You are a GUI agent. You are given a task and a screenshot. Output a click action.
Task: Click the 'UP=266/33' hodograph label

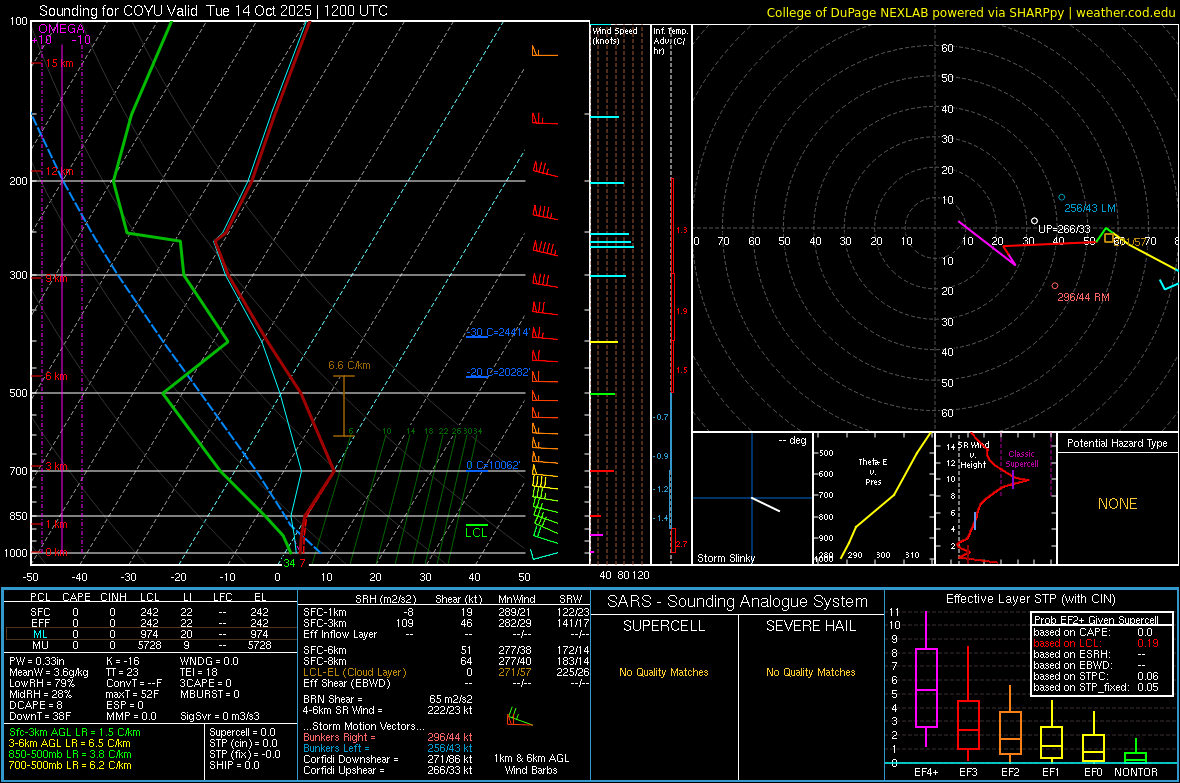tap(1064, 229)
